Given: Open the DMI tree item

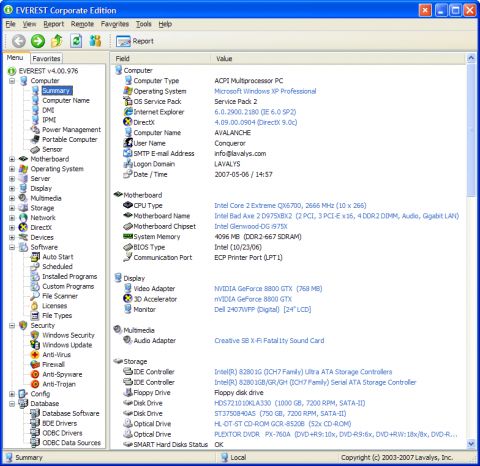Looking at the screenshot, I should point(48,110).
